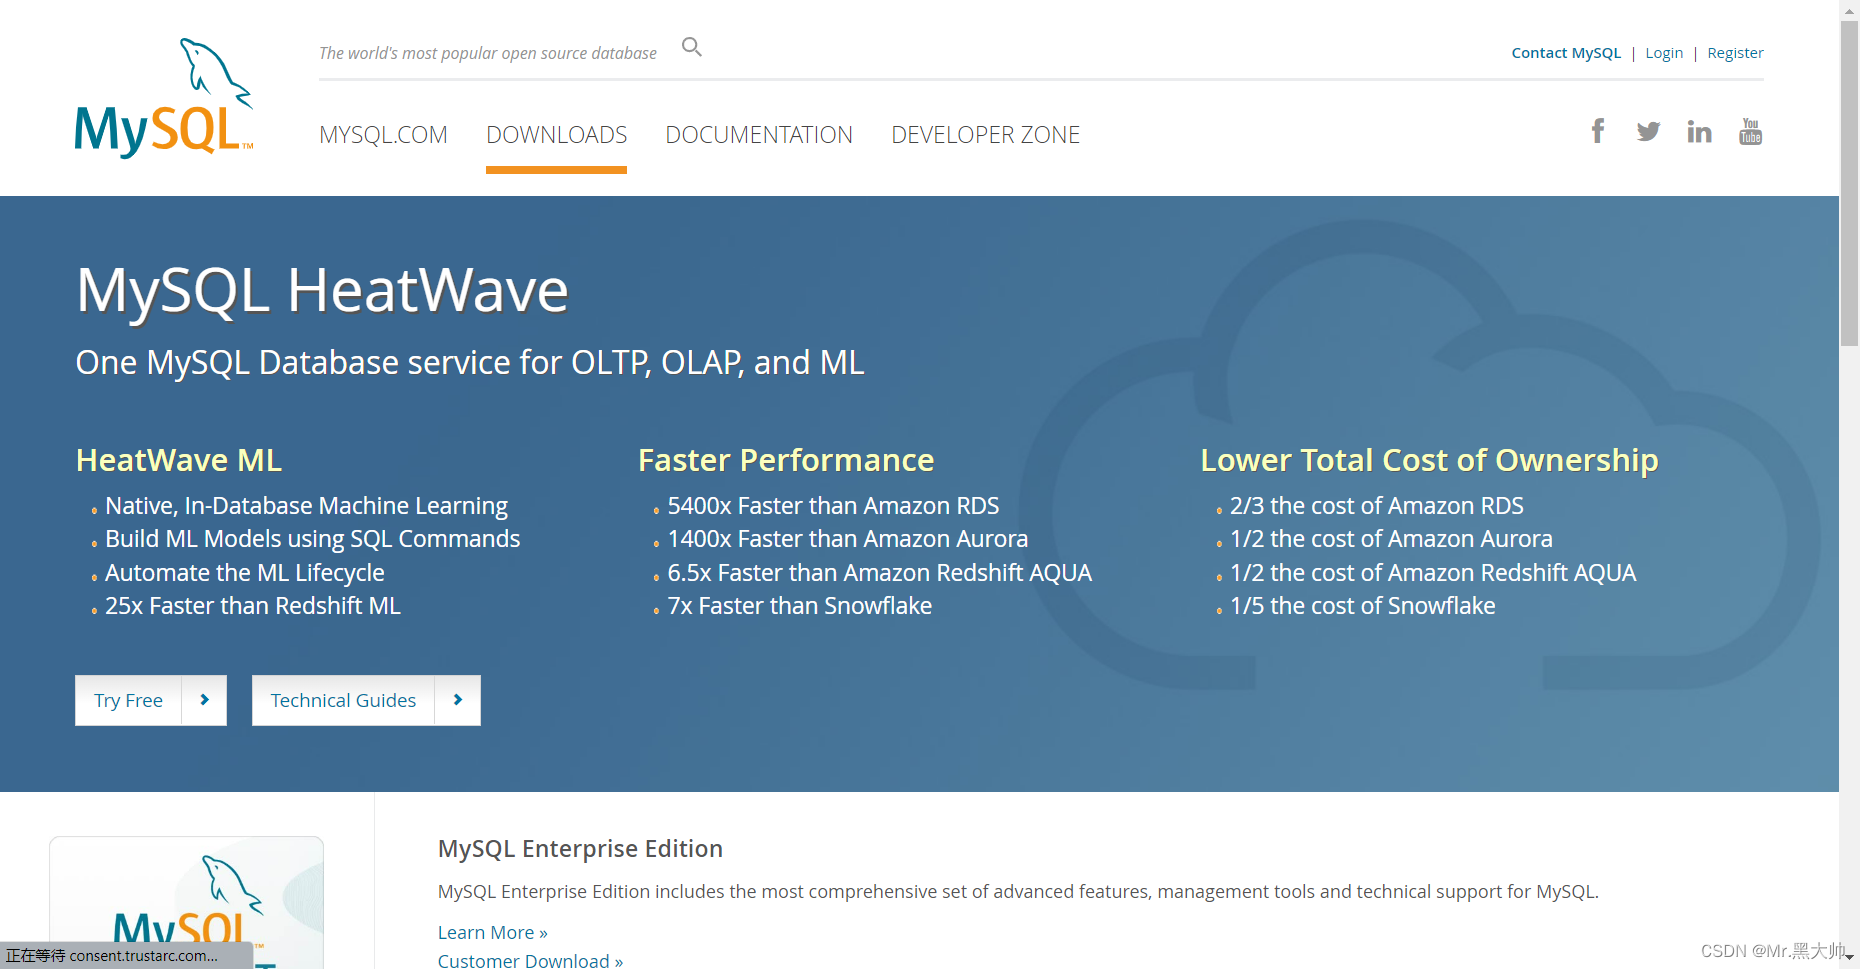Click '1/2 the cost of Amazon Redshift AQUA'
This screenshot has height=969, width=1860.
(x=1432, y=573)
